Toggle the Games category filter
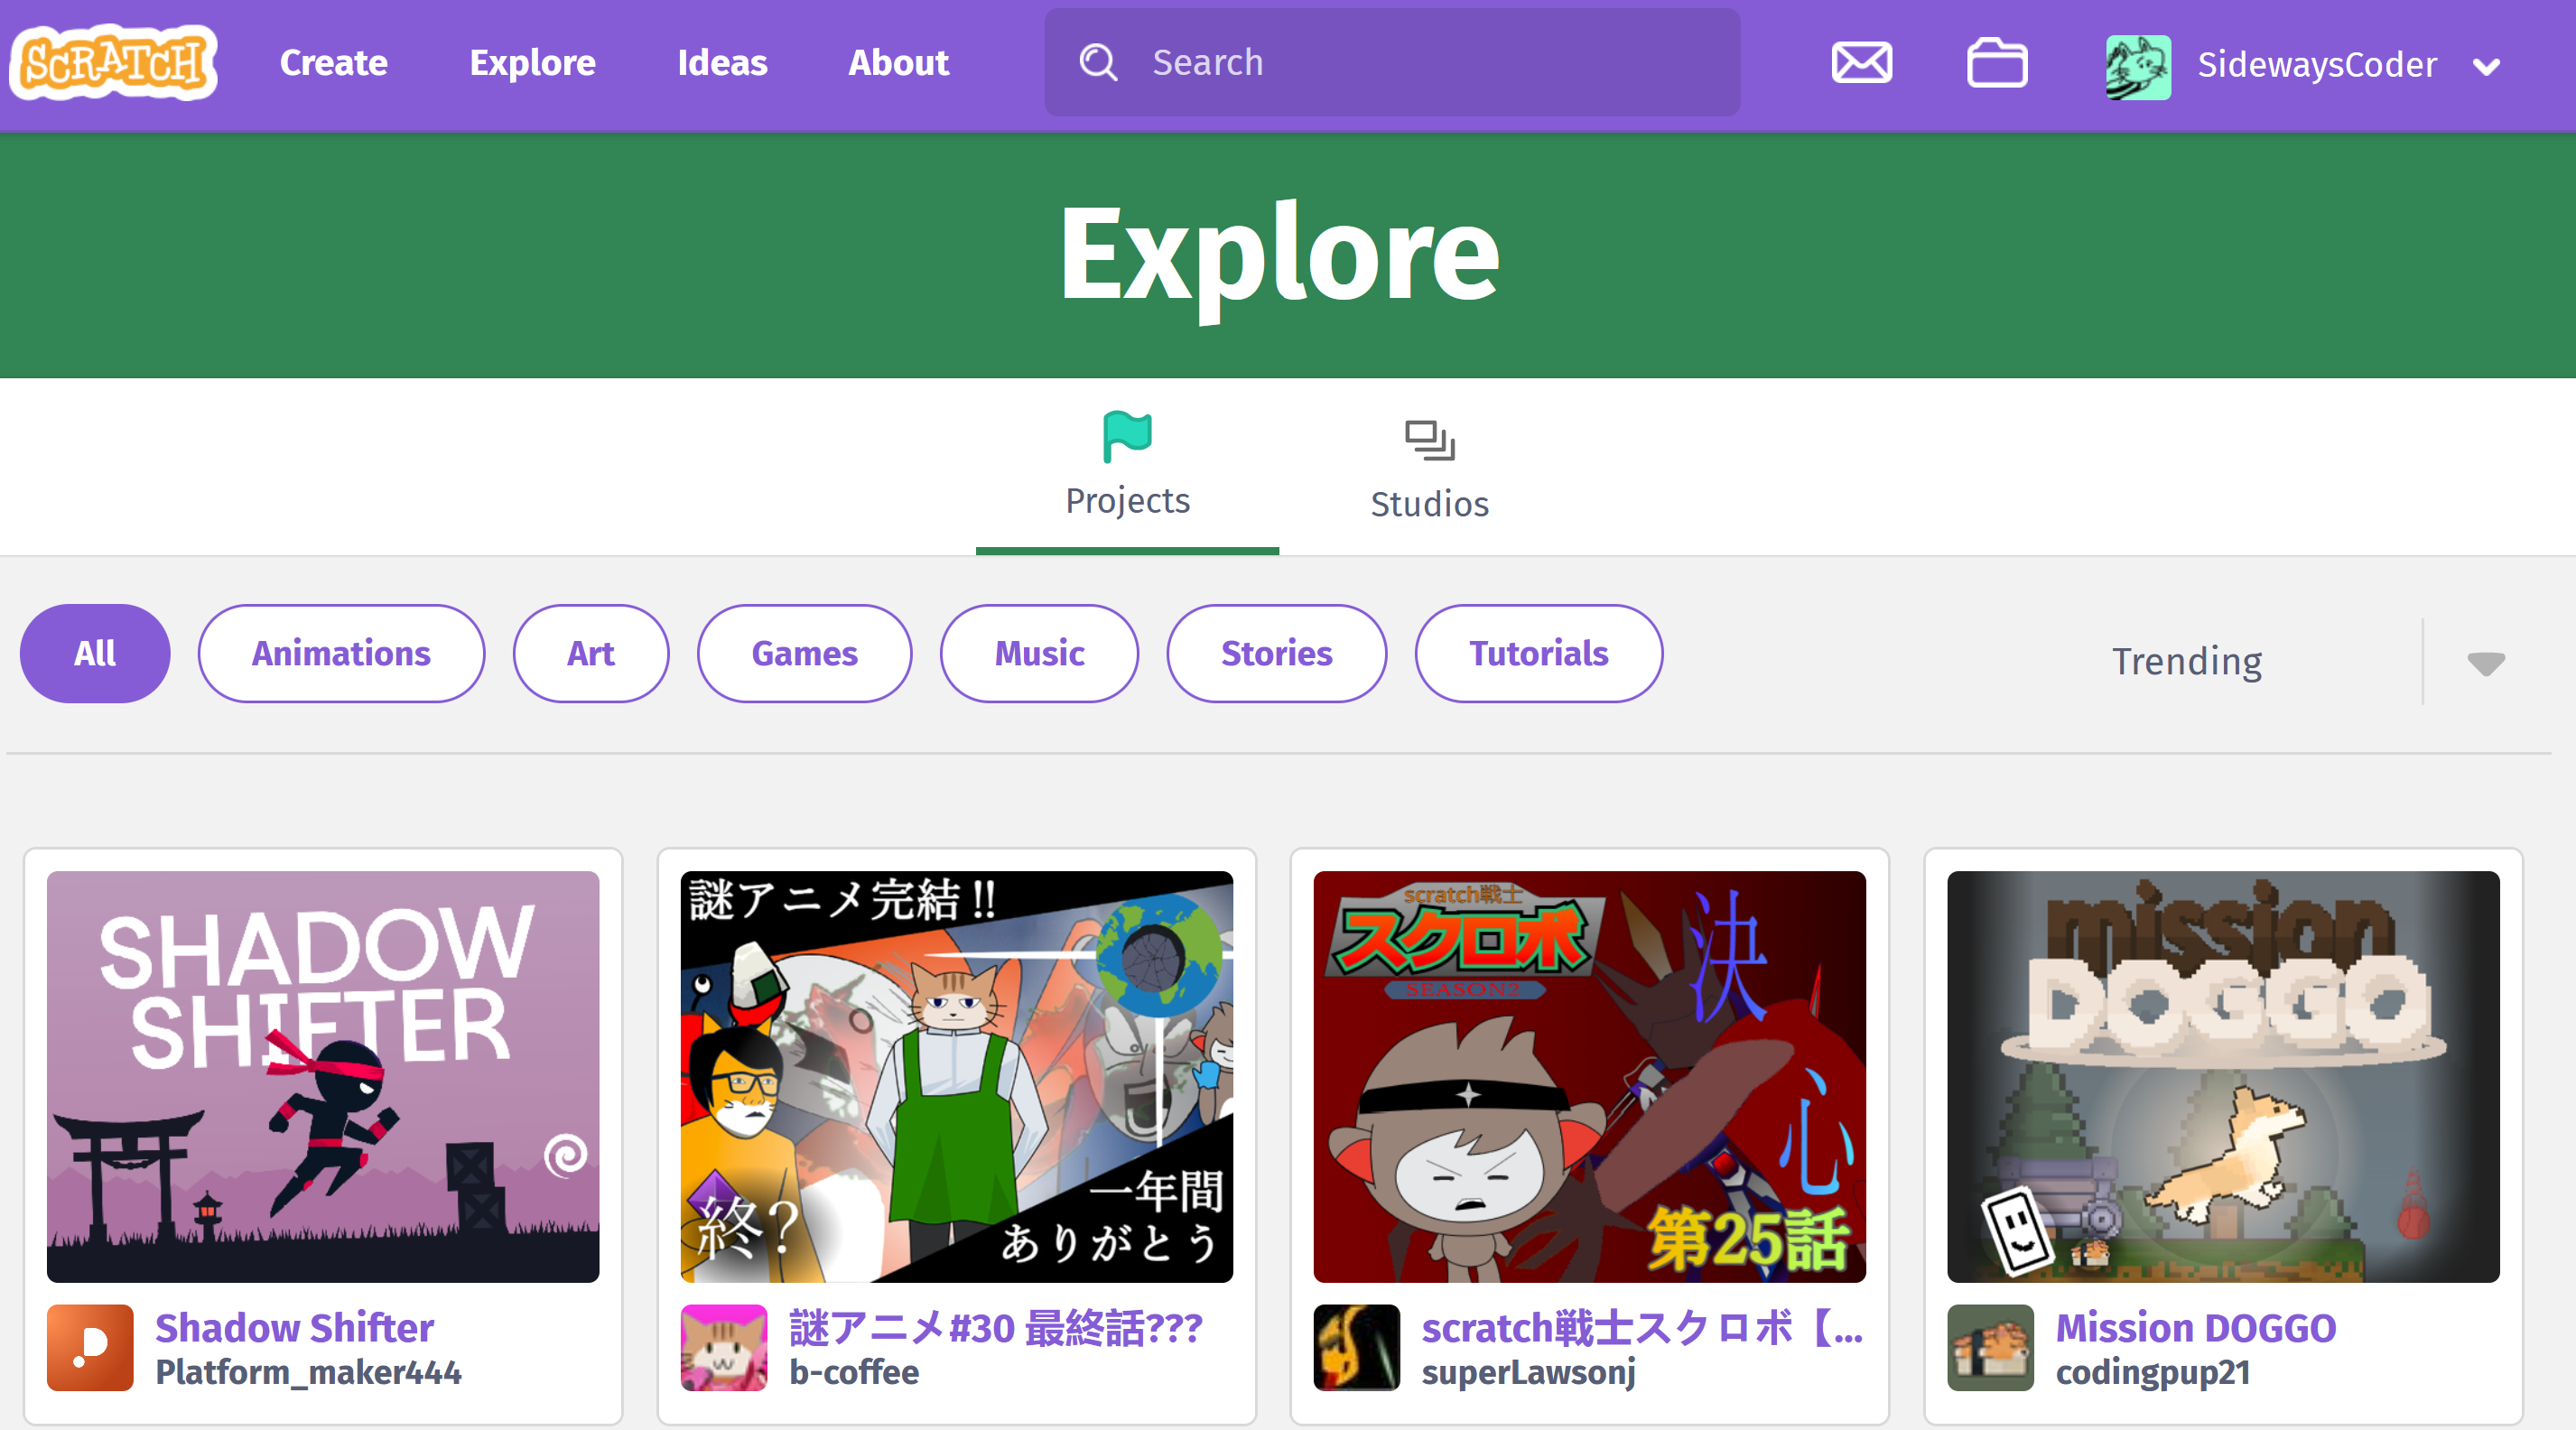Viewport: 2576px width, 1430px height. pyautogui.click(x=804, y=653)
